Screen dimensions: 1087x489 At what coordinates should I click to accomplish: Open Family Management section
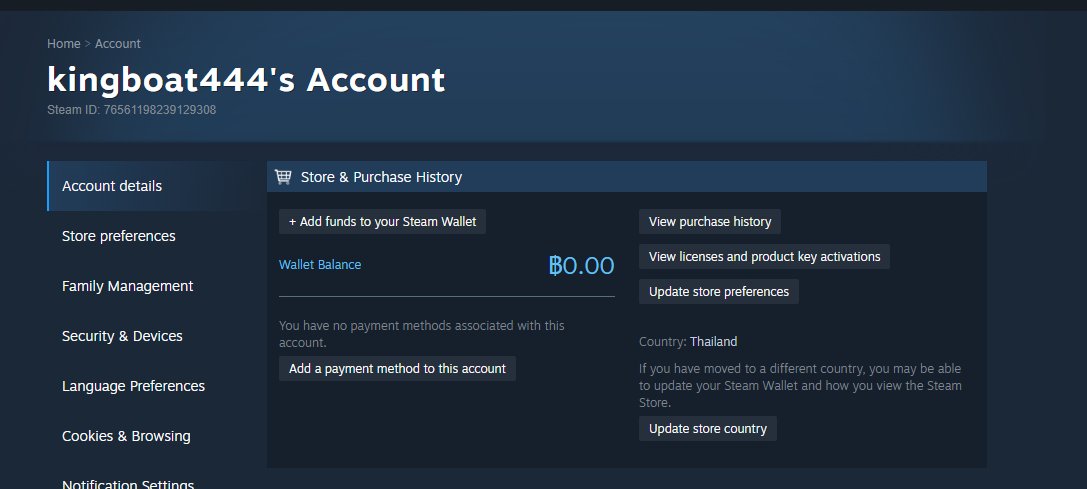pos(127,286)
